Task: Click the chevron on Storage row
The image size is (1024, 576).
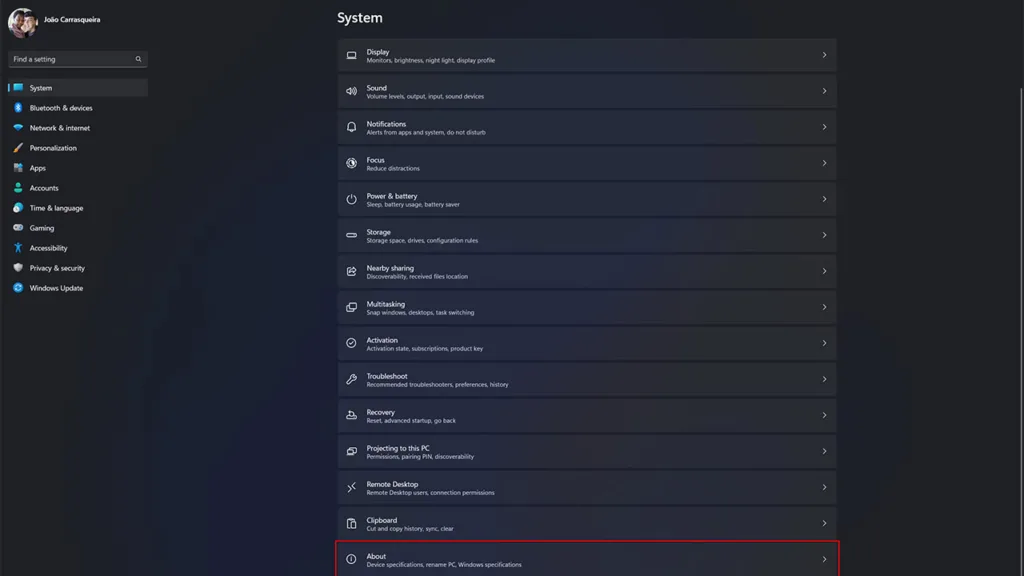Action: pos(824,235)
